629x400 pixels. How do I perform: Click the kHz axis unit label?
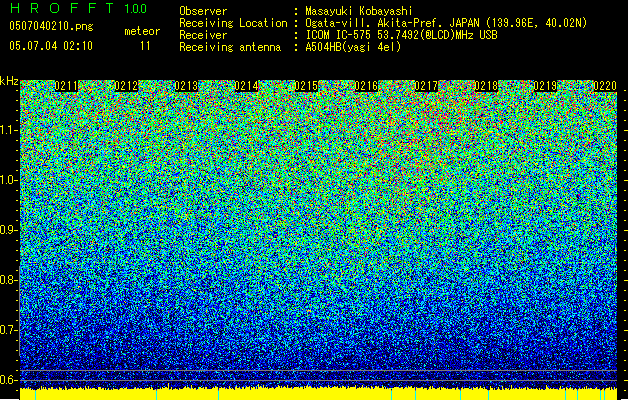coord(9,81)
